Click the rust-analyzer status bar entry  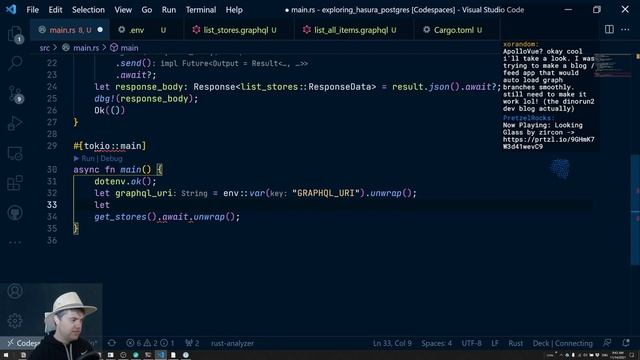coord(232,343)
